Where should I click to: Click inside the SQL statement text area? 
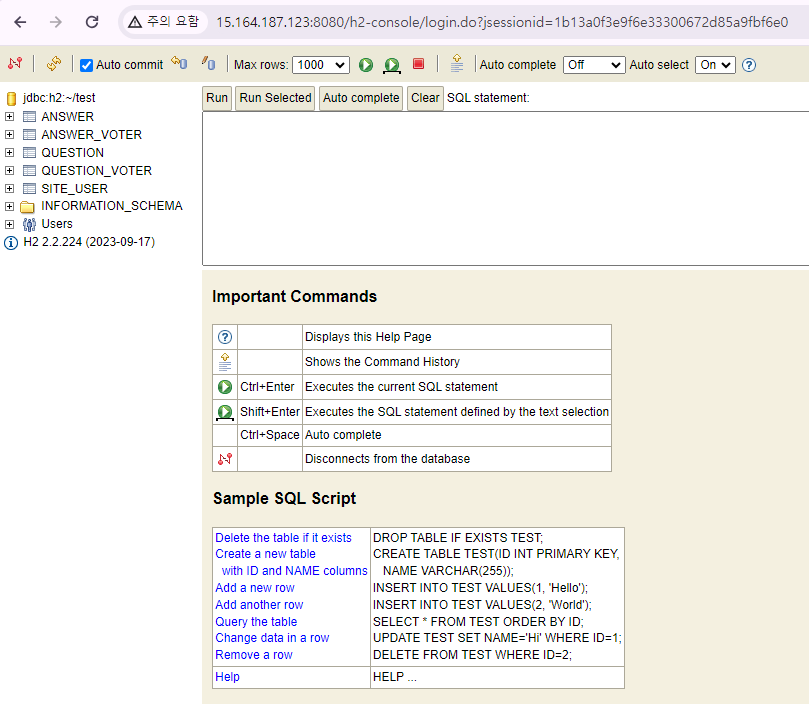click(x=506, y=189)
